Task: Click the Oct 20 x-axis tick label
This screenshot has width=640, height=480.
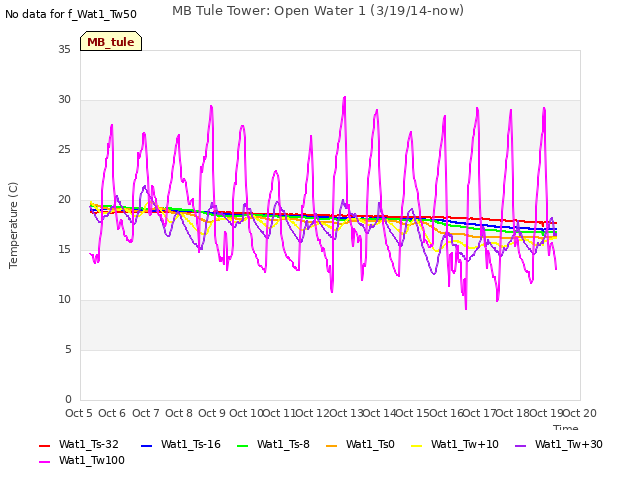Action: pyautogui.click(x=580, y=413)
